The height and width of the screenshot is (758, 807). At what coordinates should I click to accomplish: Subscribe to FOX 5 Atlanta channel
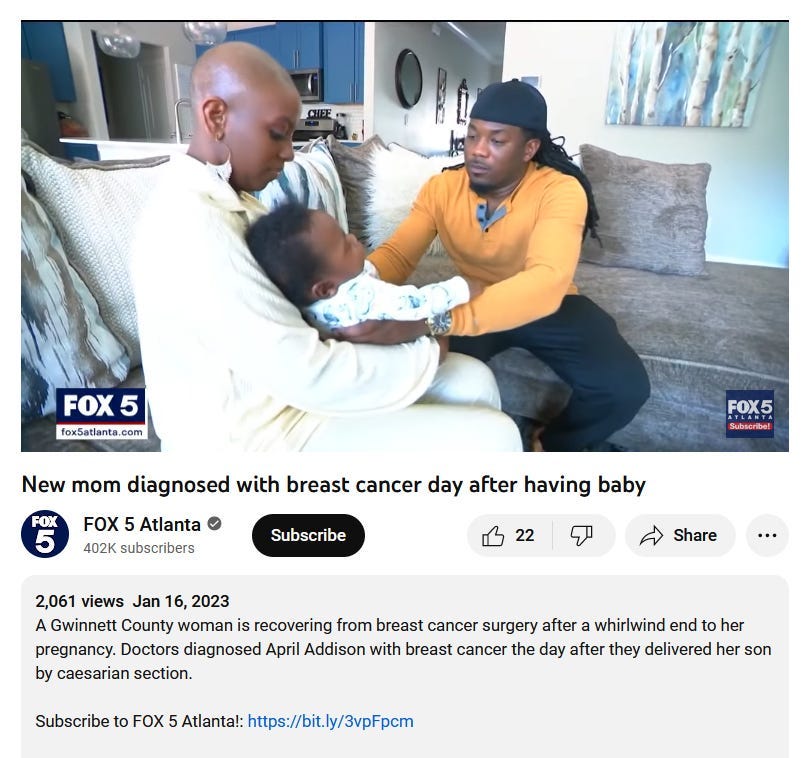coord(308,535)
